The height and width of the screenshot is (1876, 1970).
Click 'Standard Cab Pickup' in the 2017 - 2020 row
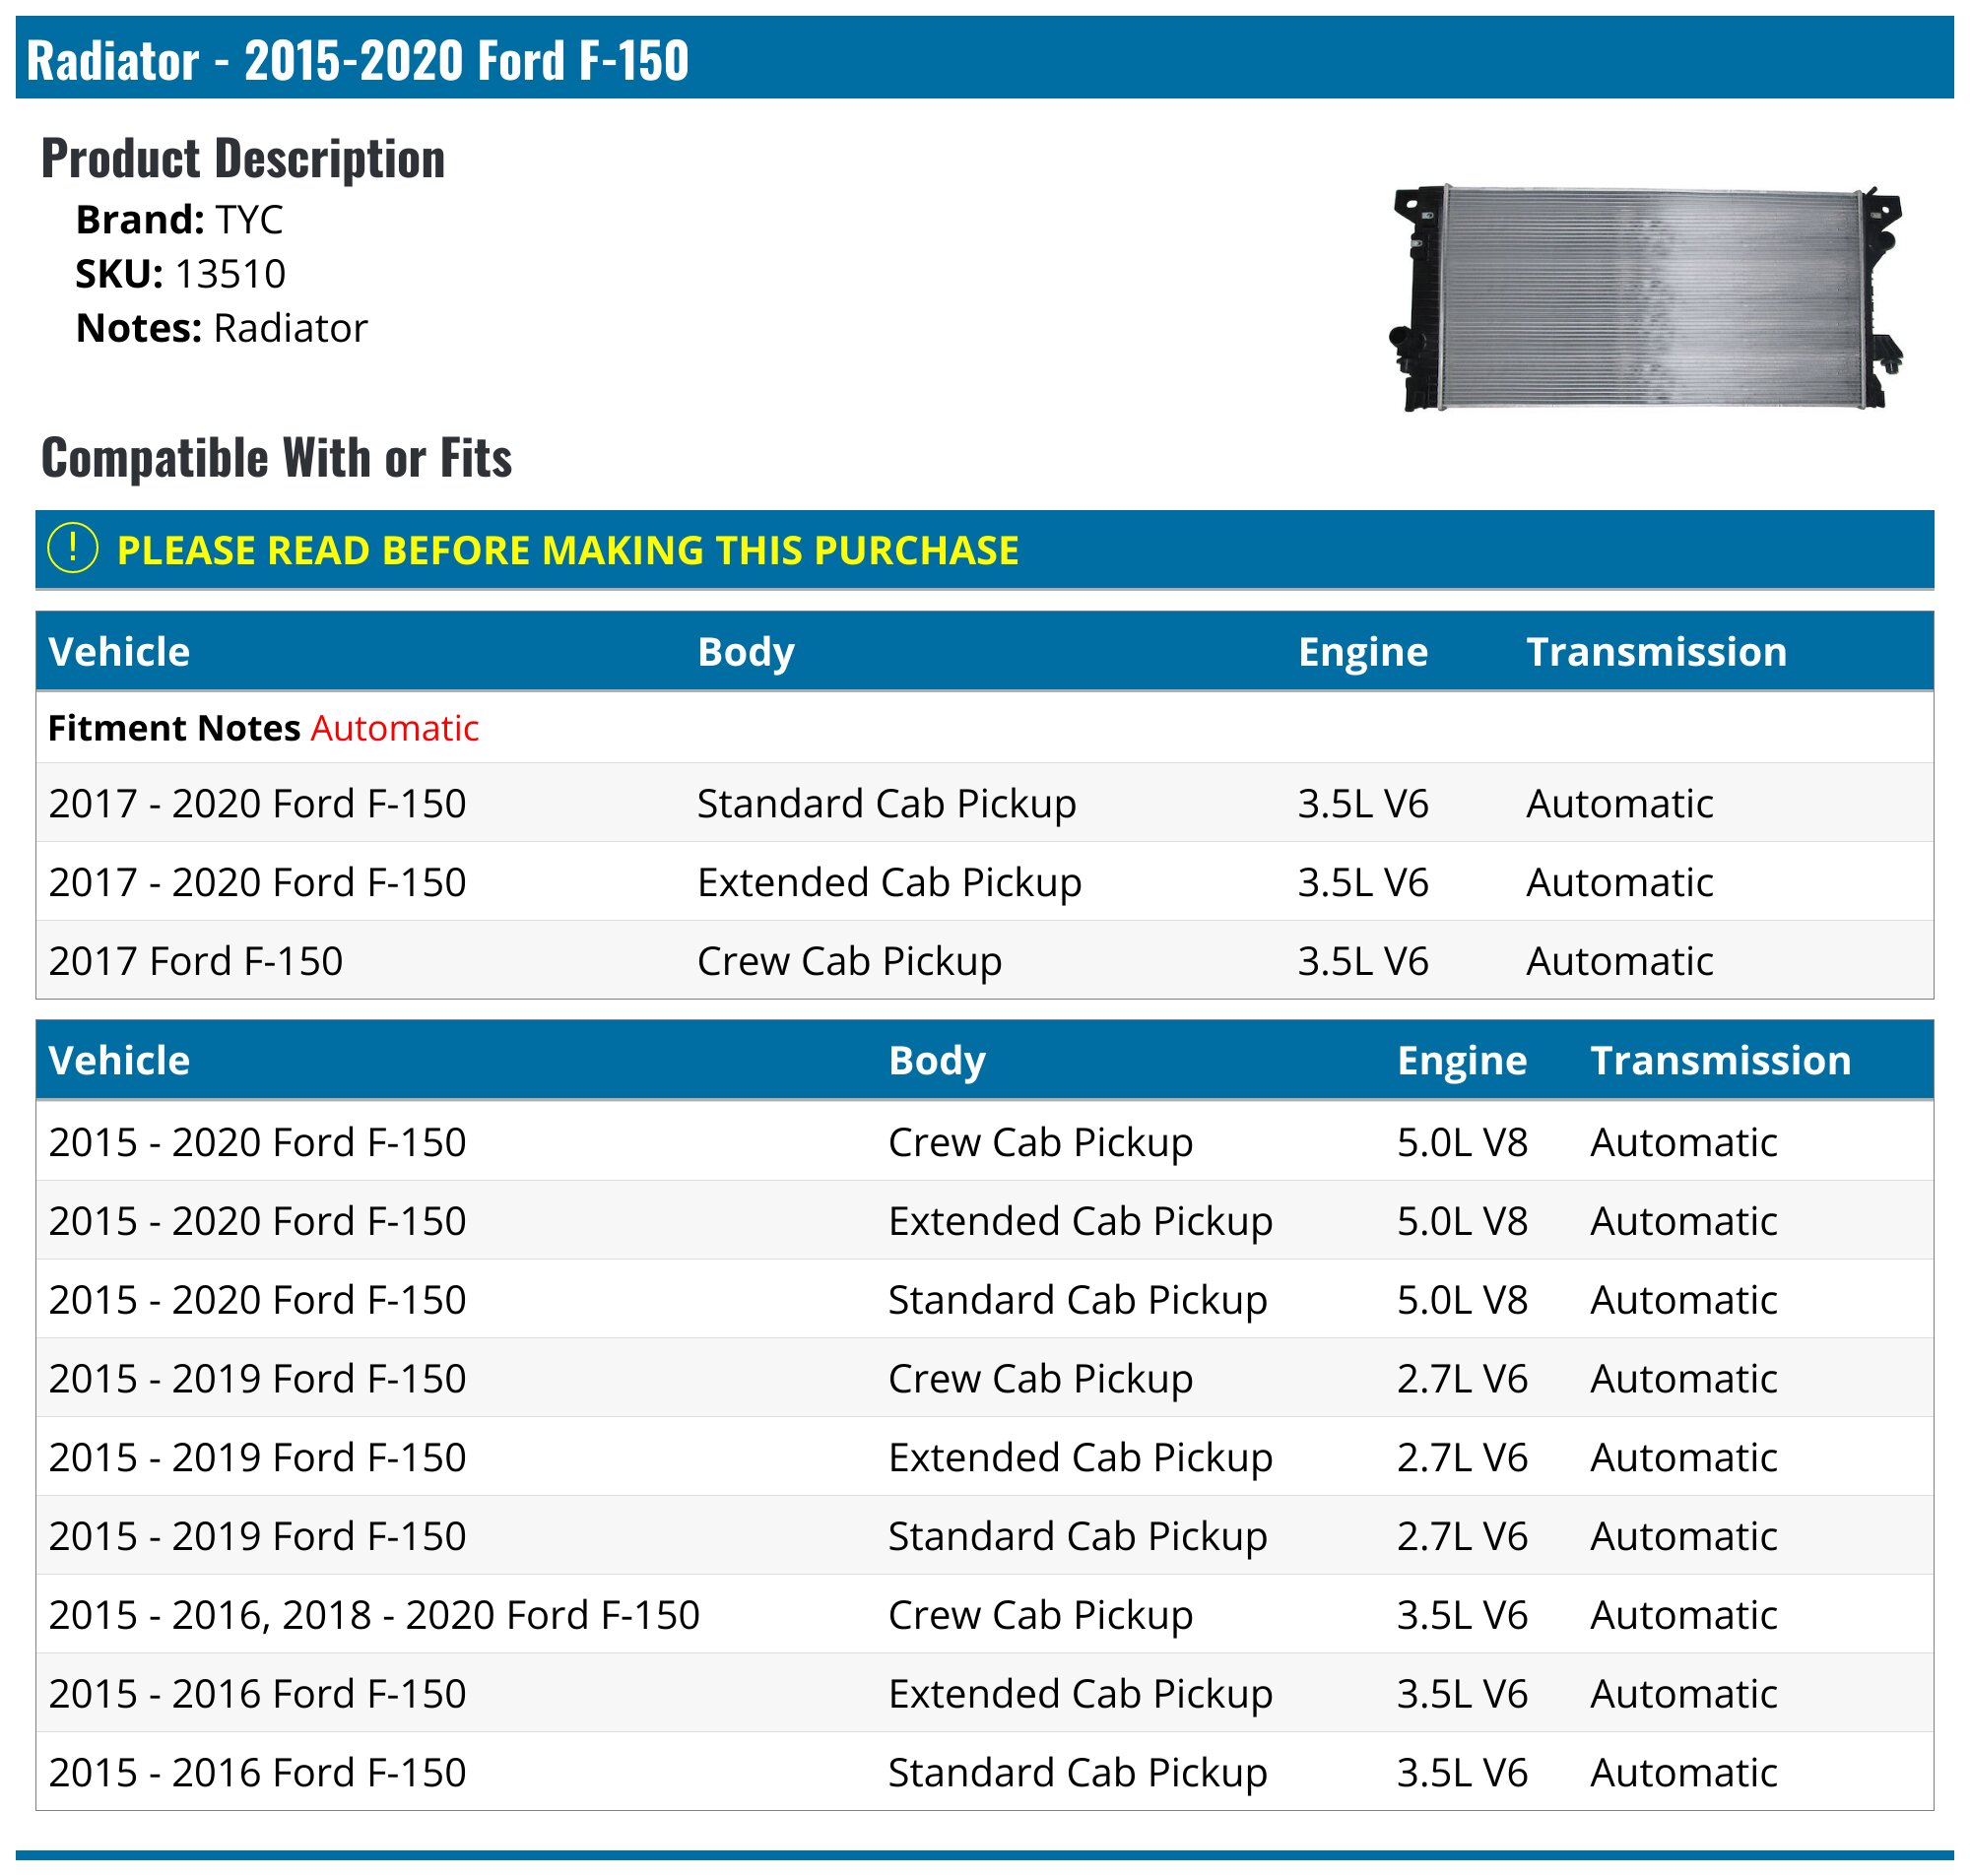[886, 804]
